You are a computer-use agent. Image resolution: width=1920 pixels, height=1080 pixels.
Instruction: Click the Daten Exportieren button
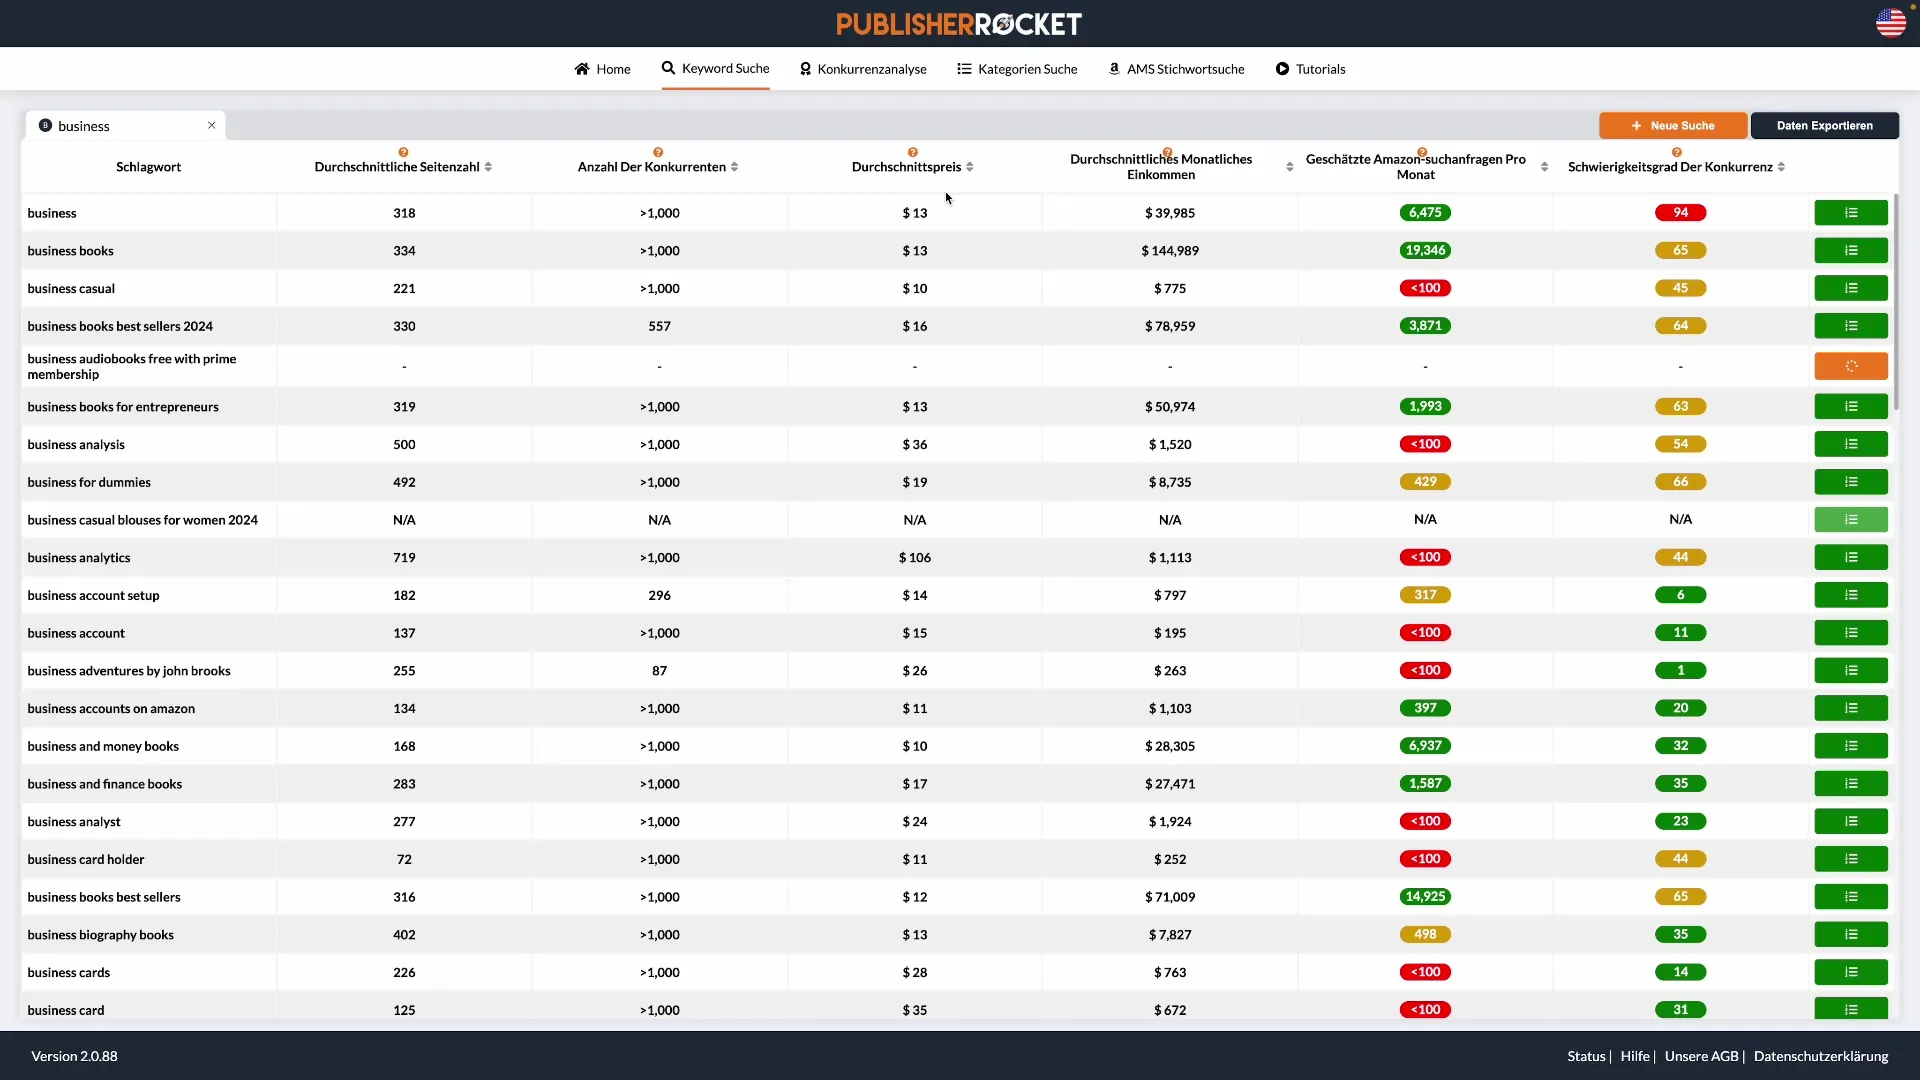tap(1824, 126)
